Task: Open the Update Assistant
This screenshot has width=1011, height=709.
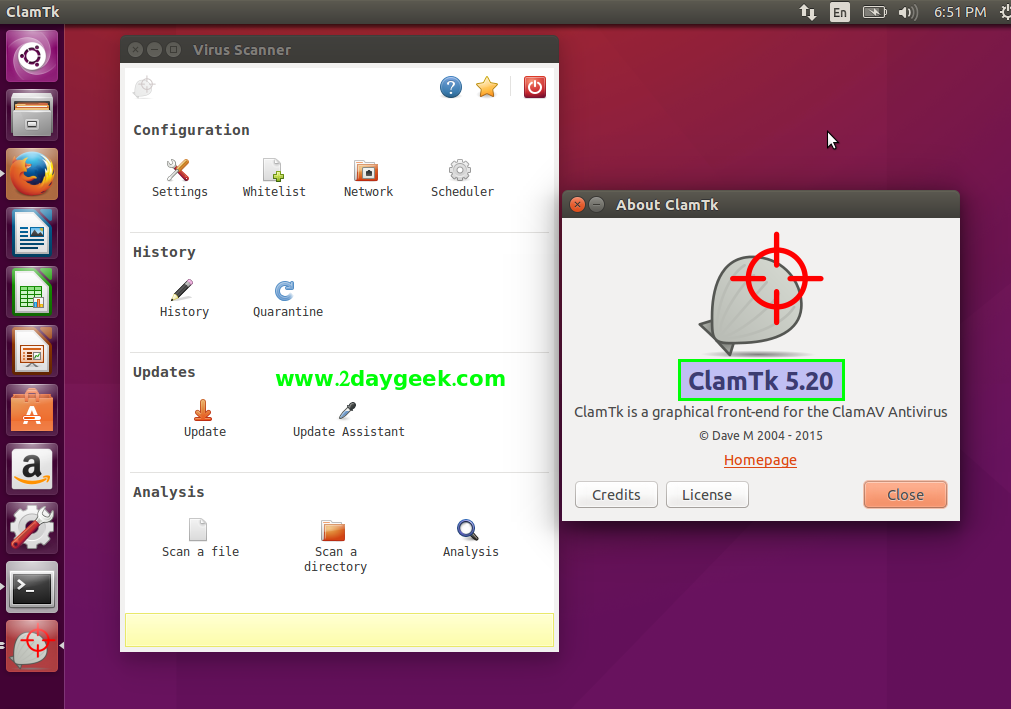Action: 348,418
